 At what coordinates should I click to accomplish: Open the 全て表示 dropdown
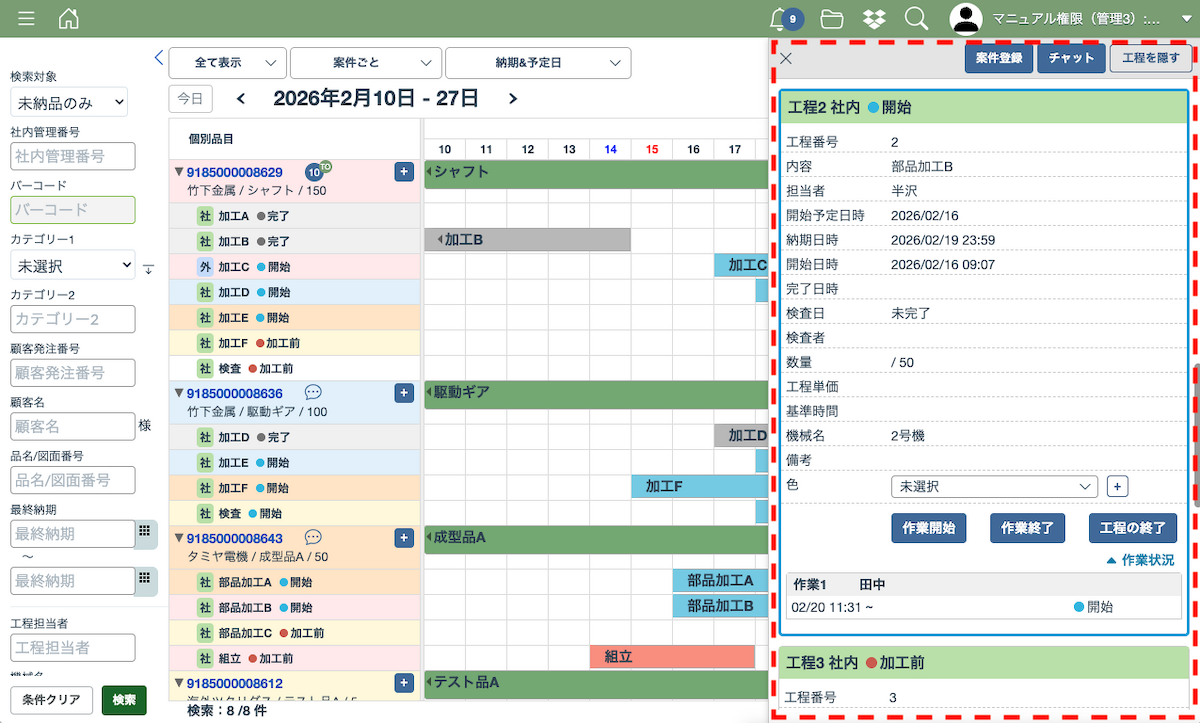(228, 63)
